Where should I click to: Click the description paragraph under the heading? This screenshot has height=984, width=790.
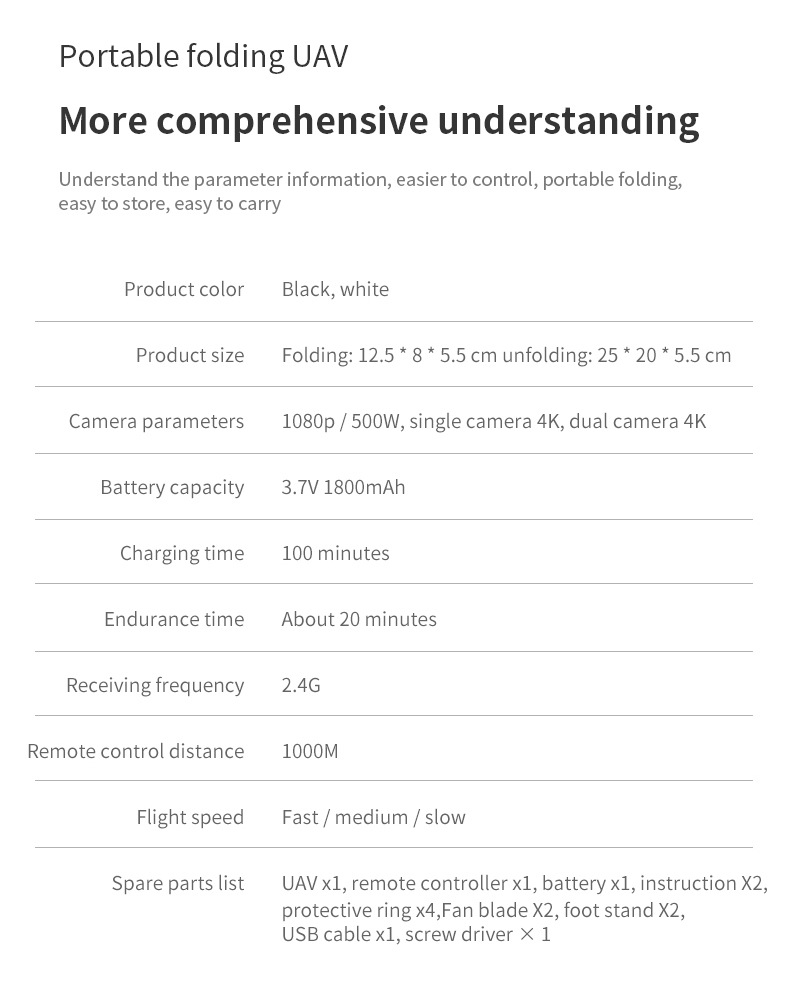(x=370, y=191)
